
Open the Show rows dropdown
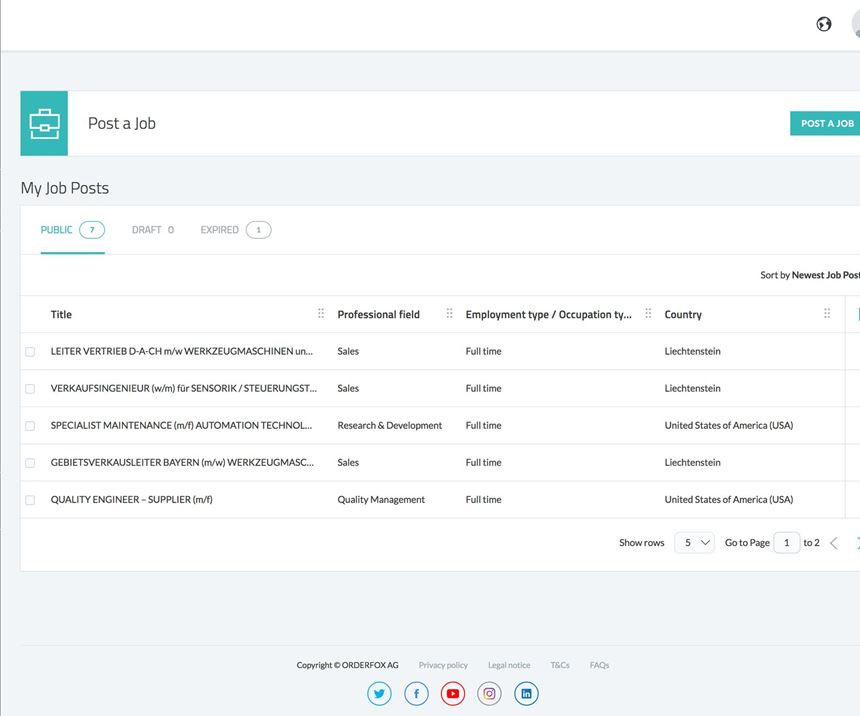click(694, 543)
